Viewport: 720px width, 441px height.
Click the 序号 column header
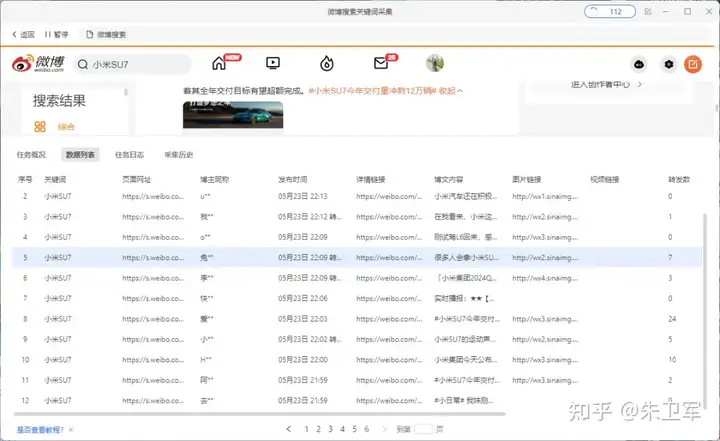pos(25,179)
